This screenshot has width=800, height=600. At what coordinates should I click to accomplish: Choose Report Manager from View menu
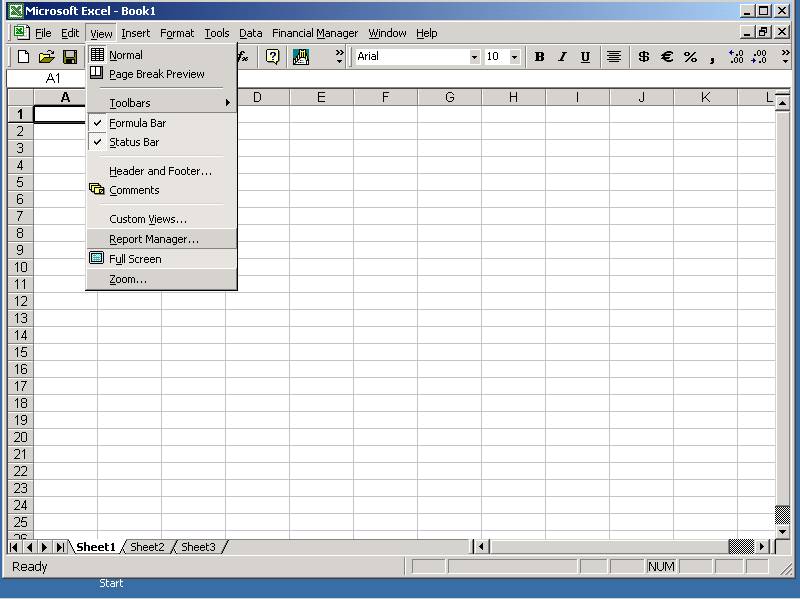coord(154,239)
